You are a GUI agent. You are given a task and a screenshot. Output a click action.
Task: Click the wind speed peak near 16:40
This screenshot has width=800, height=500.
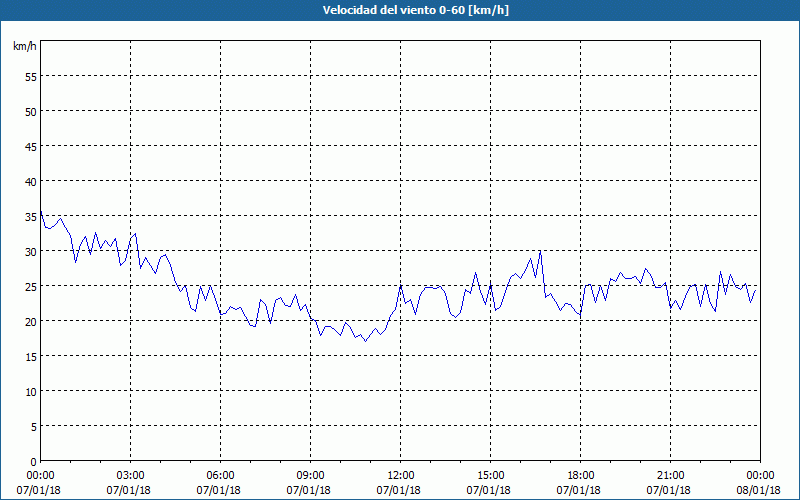[540, 251]
